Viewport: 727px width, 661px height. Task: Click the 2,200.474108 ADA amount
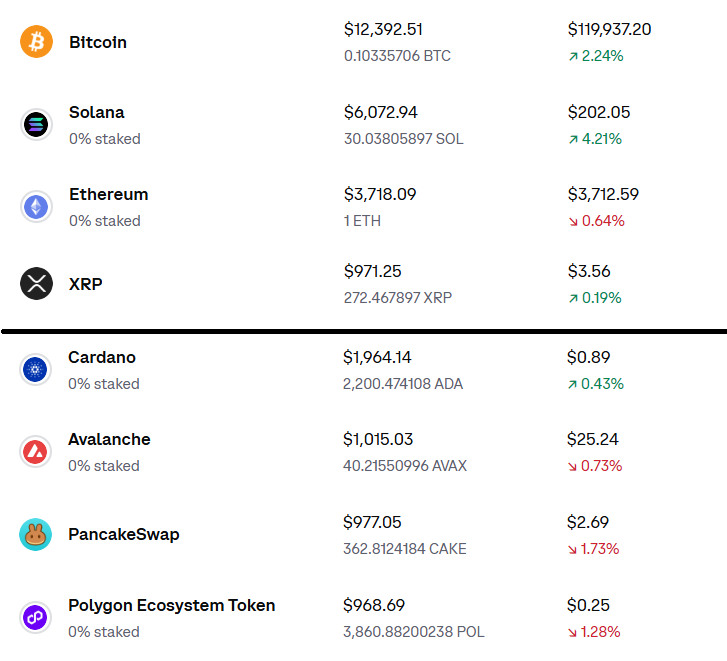click(x=402, y=384)
